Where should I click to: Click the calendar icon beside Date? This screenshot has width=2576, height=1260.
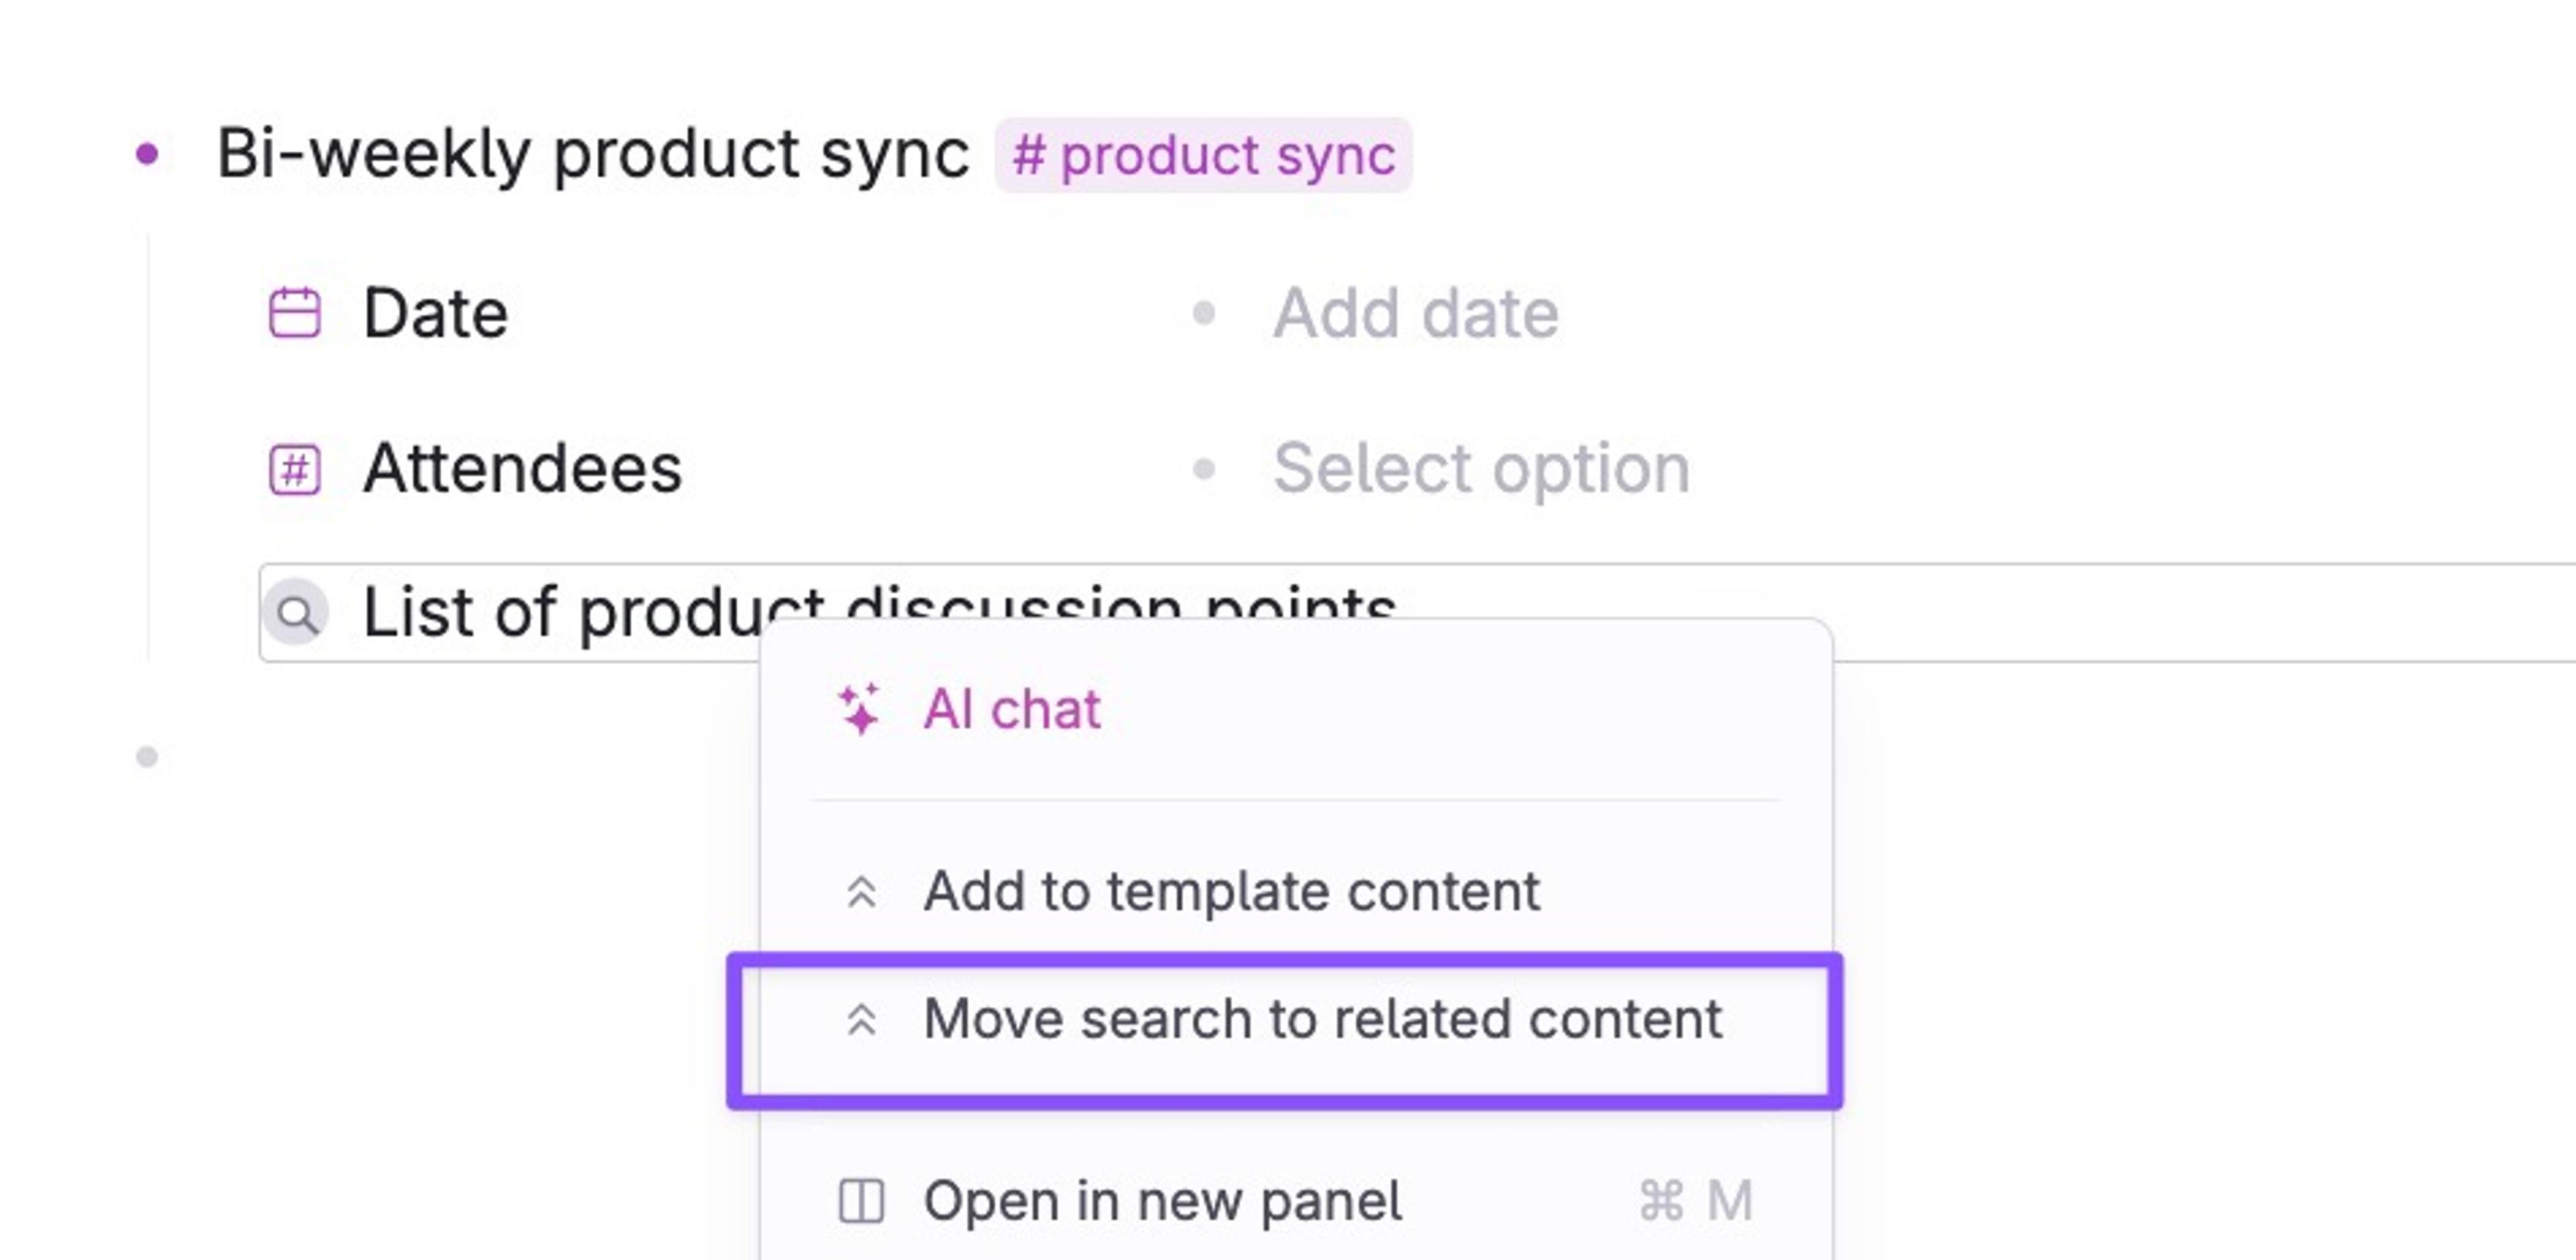(x=295, y=313)
